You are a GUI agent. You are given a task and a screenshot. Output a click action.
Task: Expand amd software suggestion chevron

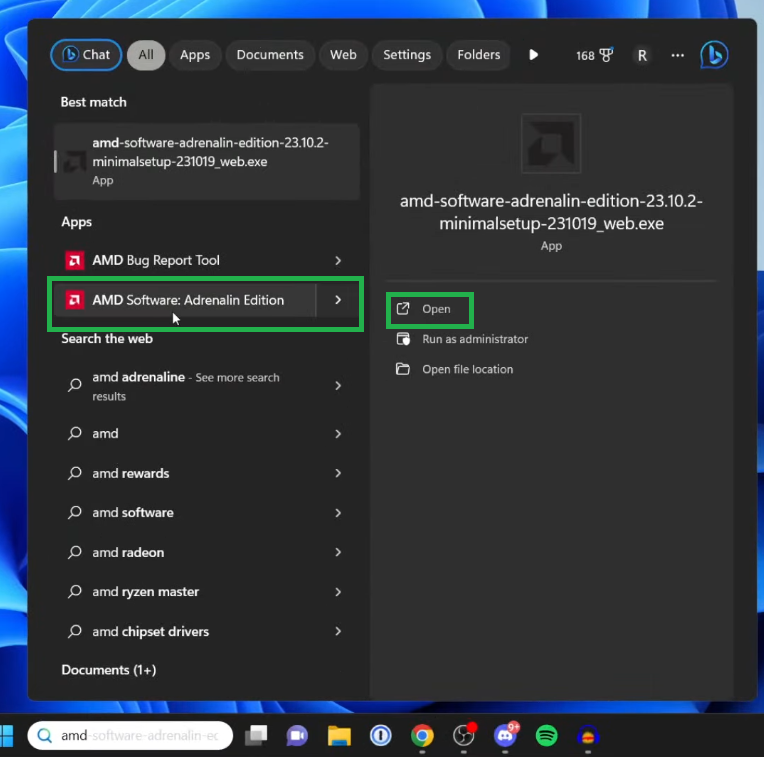coord(338,513)
